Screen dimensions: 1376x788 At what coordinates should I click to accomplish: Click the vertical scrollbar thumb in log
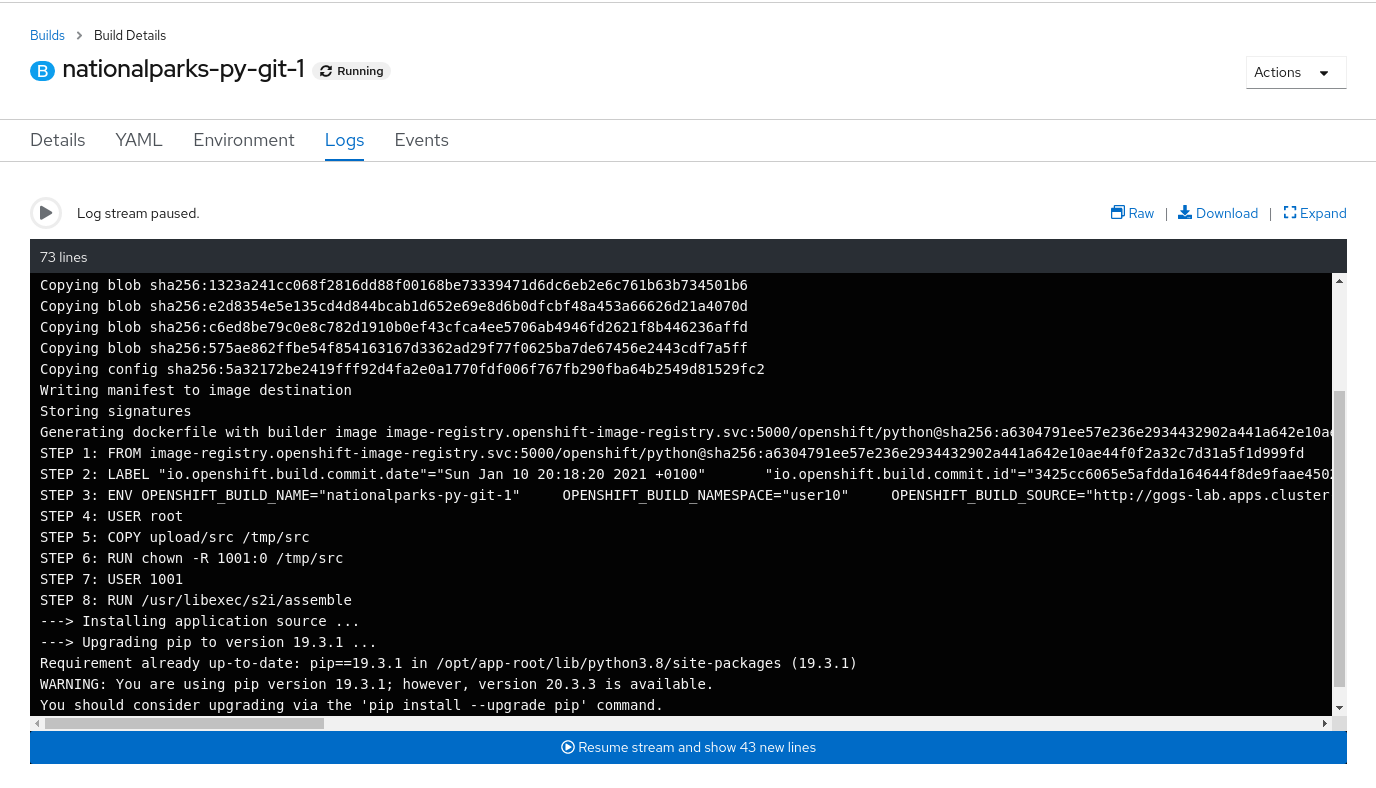click(x=1339, y=540)
